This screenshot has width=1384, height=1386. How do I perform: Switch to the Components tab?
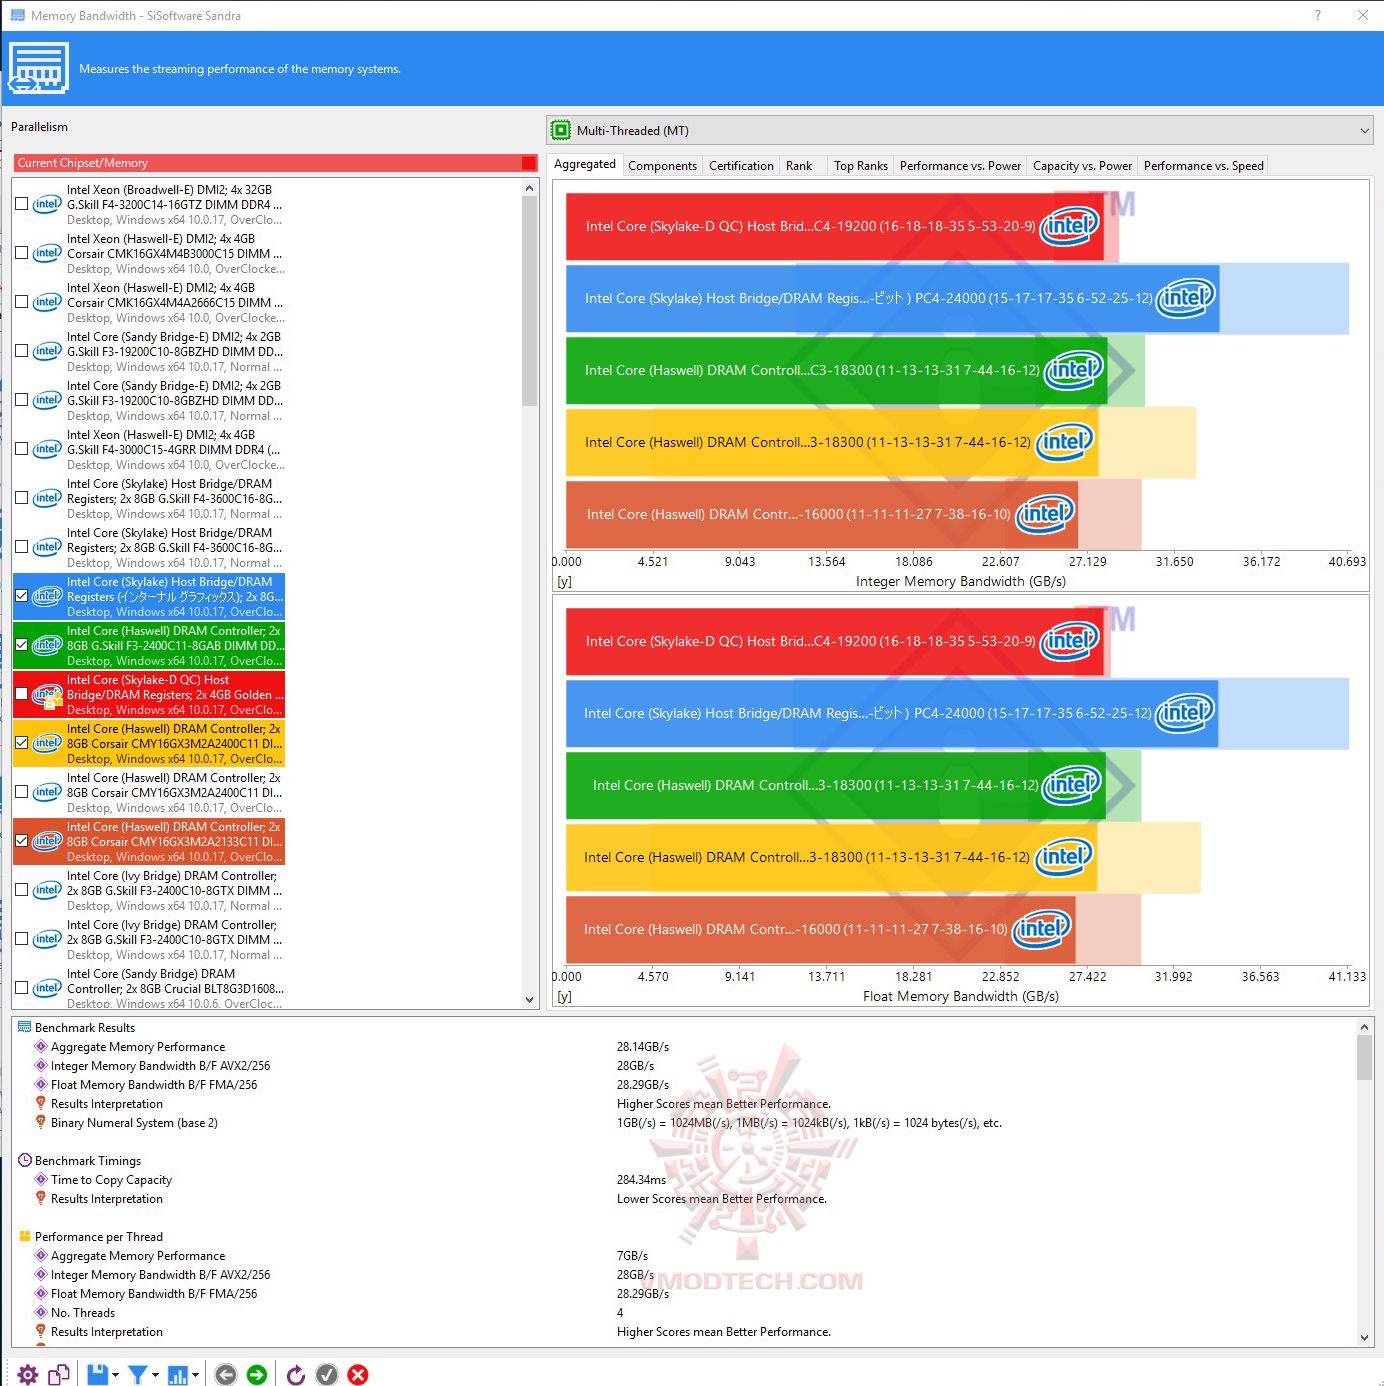click(x=662, y=166)
